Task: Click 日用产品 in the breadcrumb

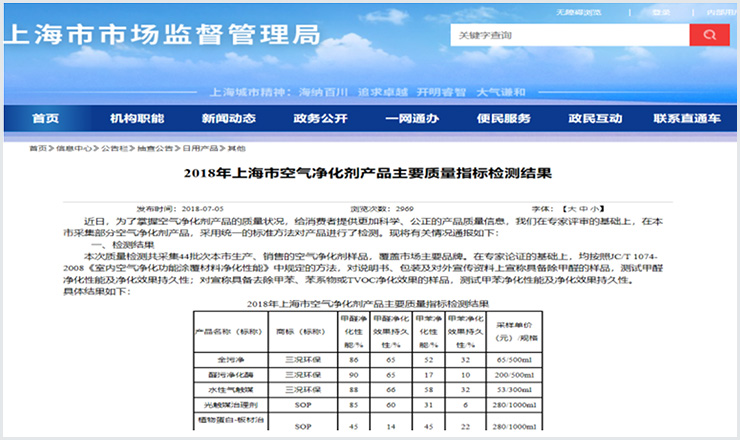Action: [x=200, y=148]
